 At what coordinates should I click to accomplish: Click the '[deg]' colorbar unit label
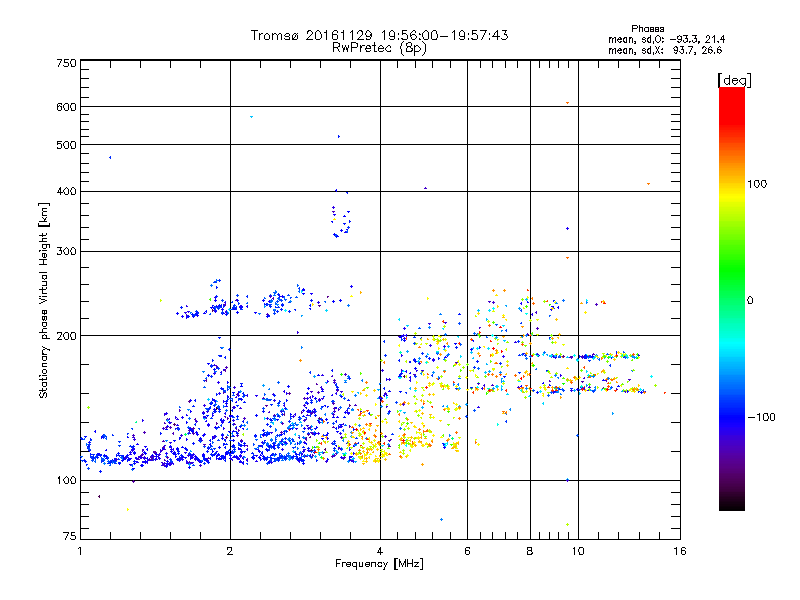pyautogui.click(x=734, y=80)
